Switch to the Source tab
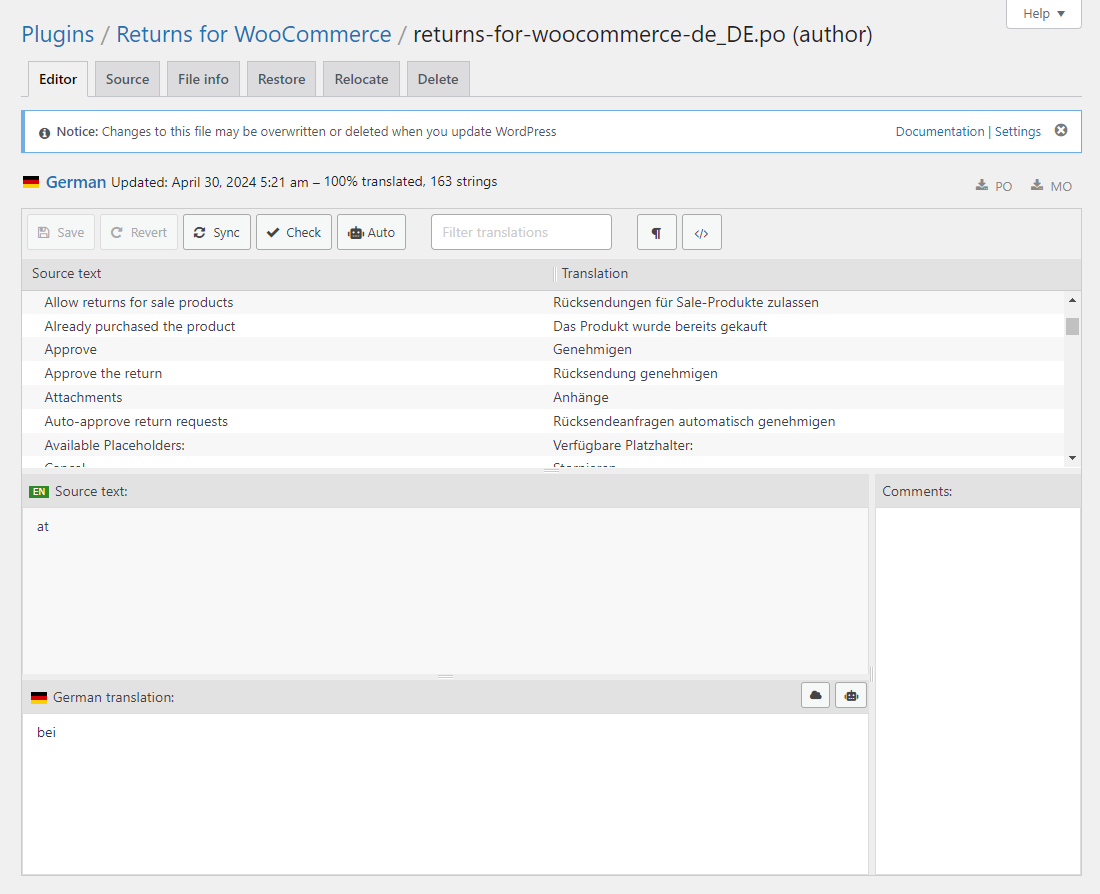1100x894 pixels. 127,79
